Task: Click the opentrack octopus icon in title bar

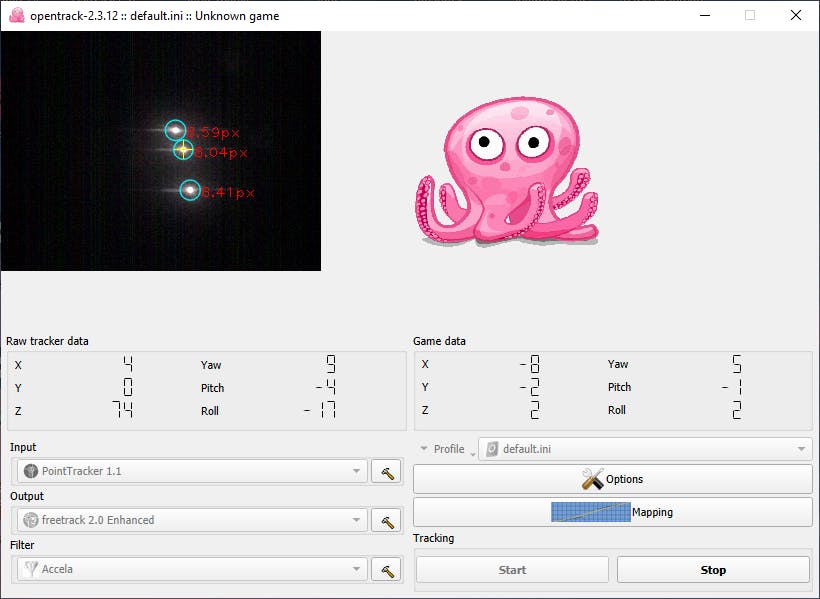Action: [x=16, y=15]
